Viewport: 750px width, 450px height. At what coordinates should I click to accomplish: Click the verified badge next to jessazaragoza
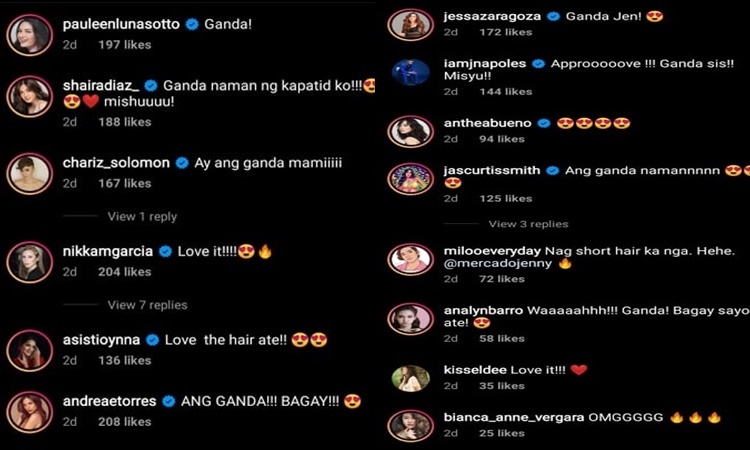pyautogui.click(x=553, y=17)
